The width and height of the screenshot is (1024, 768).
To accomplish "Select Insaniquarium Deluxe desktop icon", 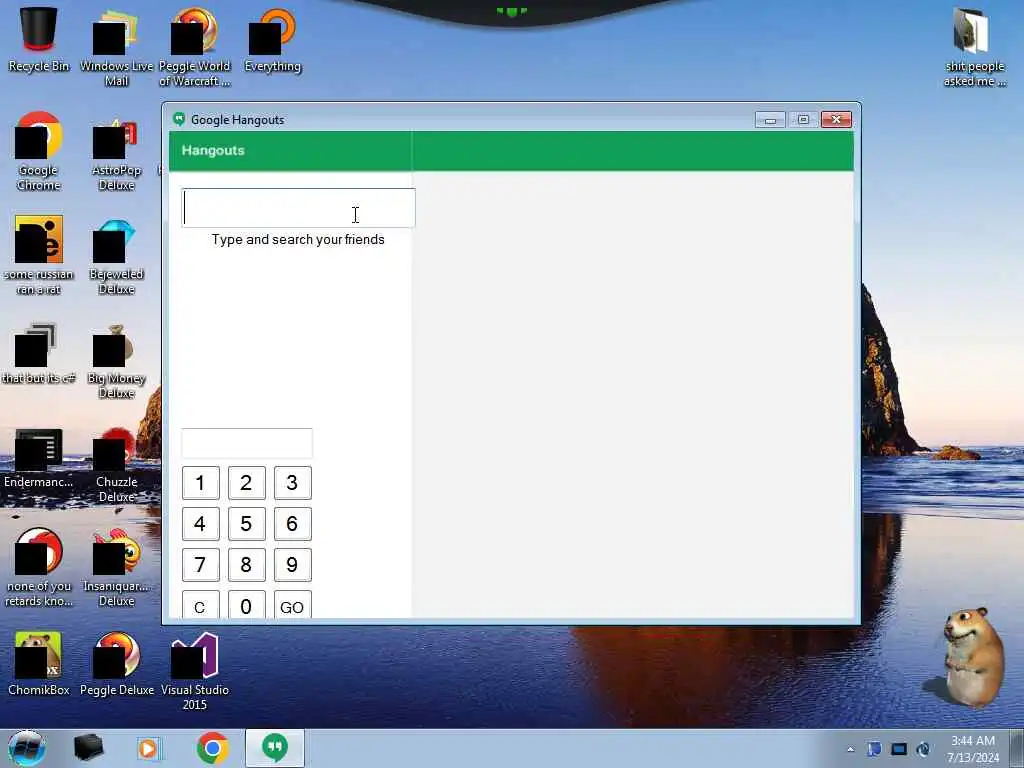I will pyautogui.click(x=116, y=567).
